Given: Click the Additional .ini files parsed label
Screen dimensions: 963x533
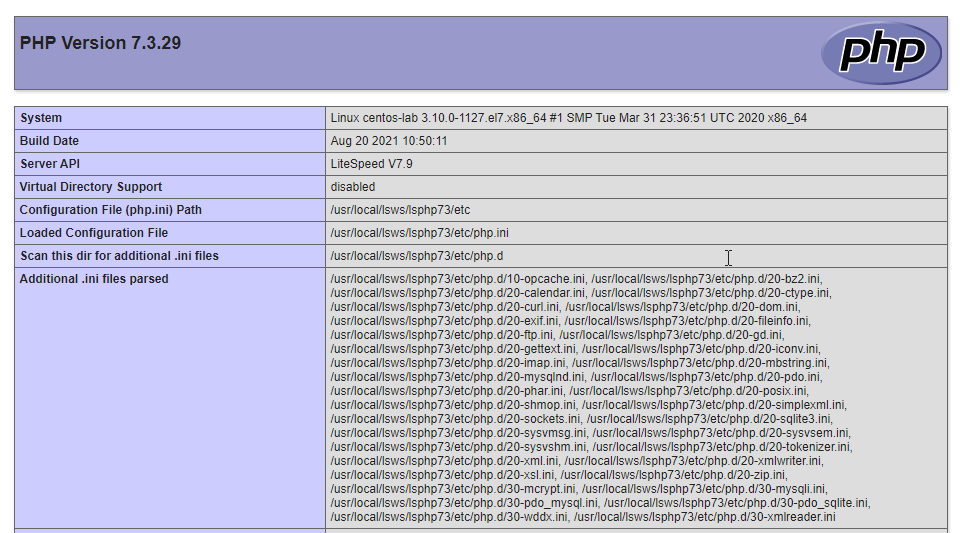Looking at the screenshot, I should (x=94, y=279).
